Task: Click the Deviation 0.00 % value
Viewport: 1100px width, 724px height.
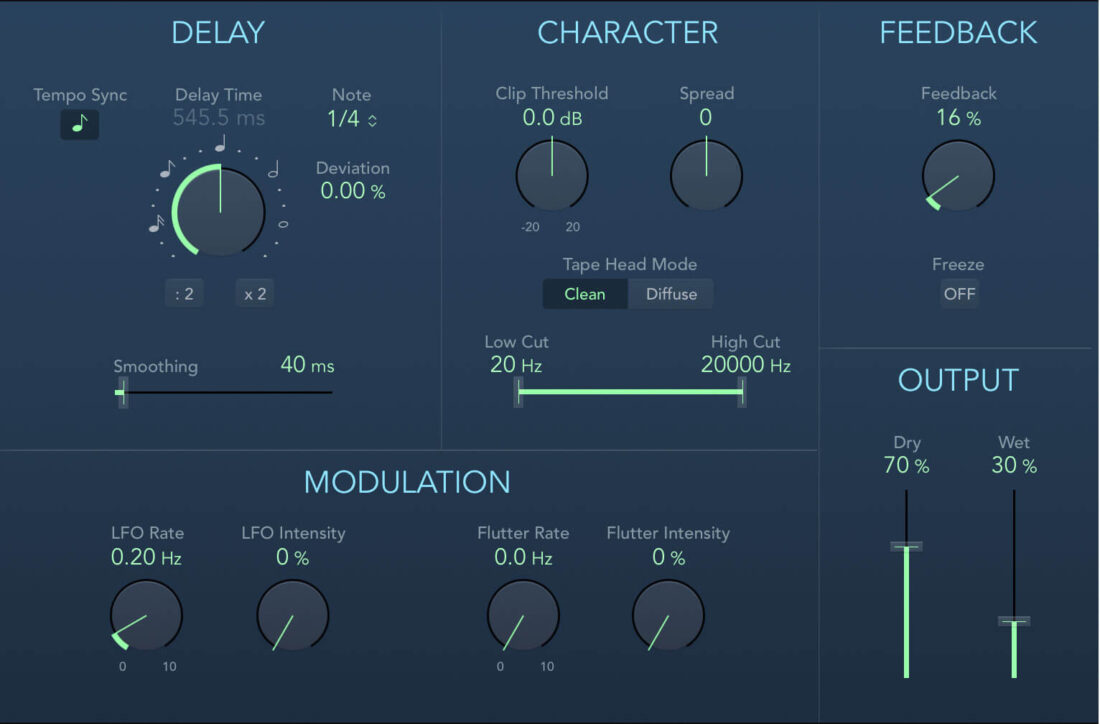Action: [353, 191]
